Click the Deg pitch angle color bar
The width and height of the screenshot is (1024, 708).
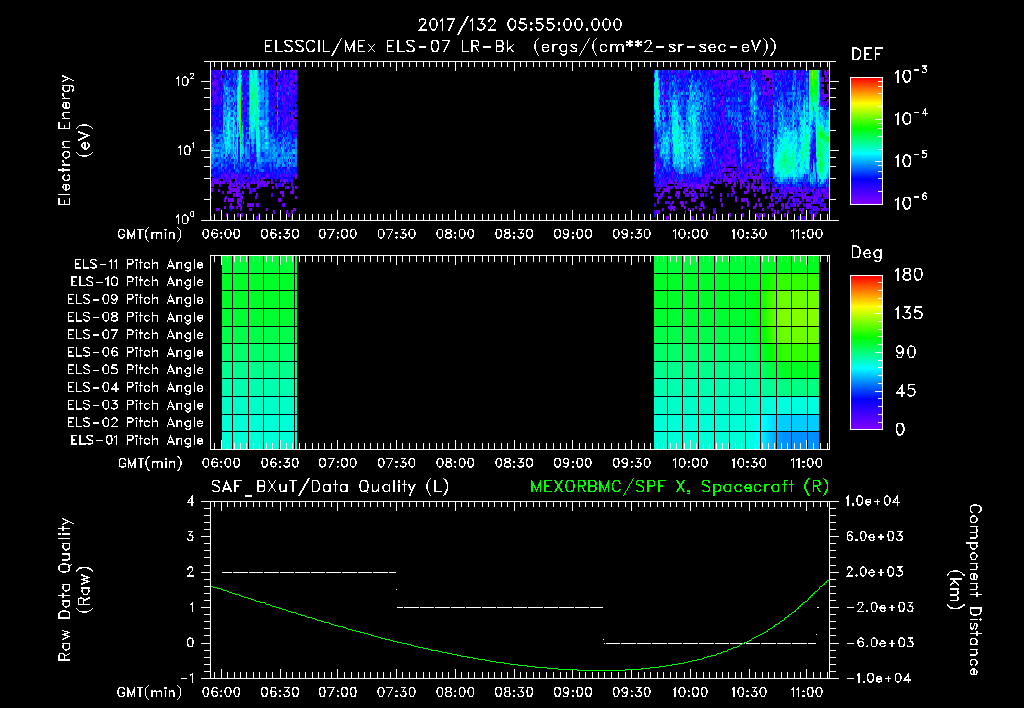tap(867, 353)
